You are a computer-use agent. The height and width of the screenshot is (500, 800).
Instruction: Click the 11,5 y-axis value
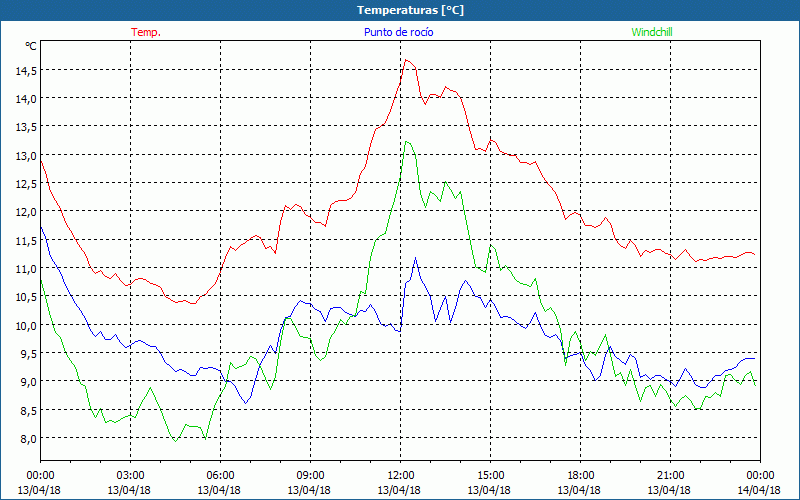(26, 240)
